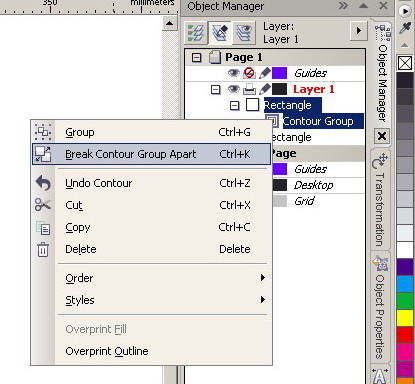Collapse Layer 1 tree node
415x384 pixels.
(x=216, y=89)
